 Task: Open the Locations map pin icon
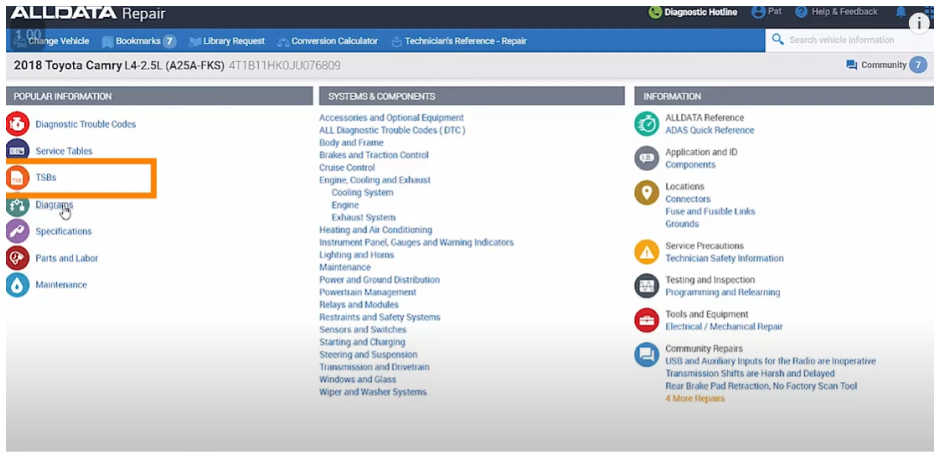646,192
